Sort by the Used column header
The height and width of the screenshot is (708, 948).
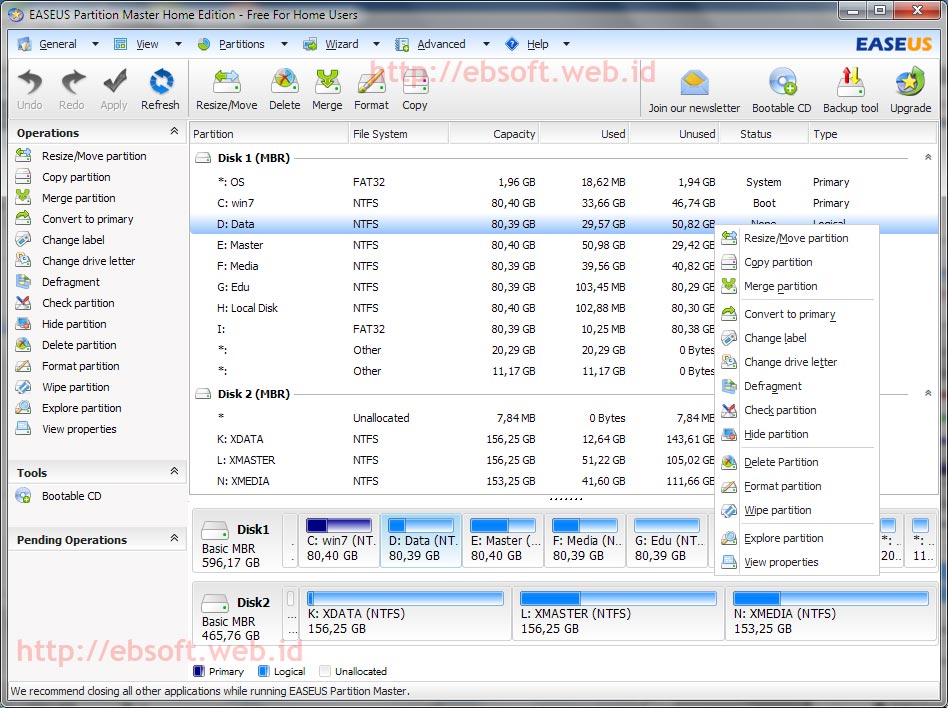584,134
